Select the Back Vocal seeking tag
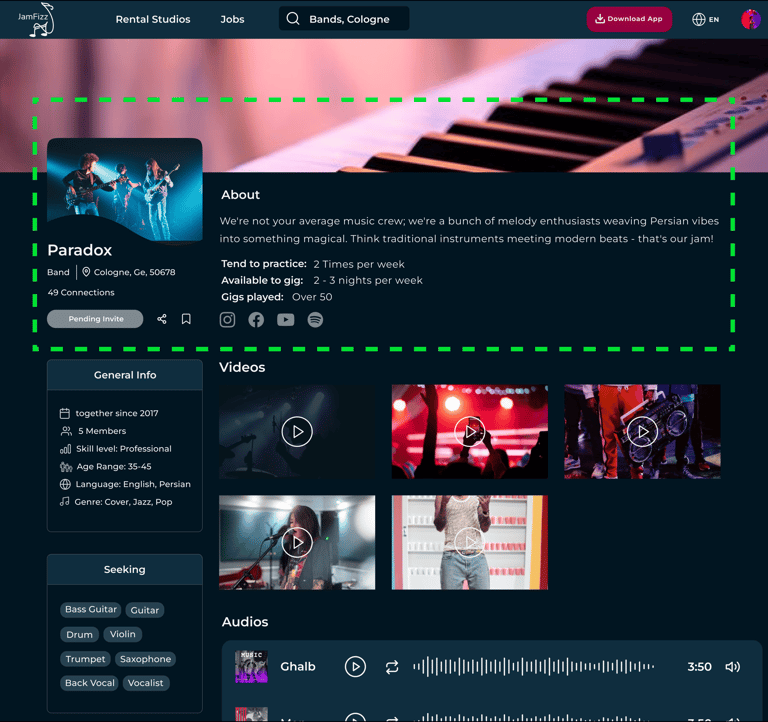 [x=90, y=683]
